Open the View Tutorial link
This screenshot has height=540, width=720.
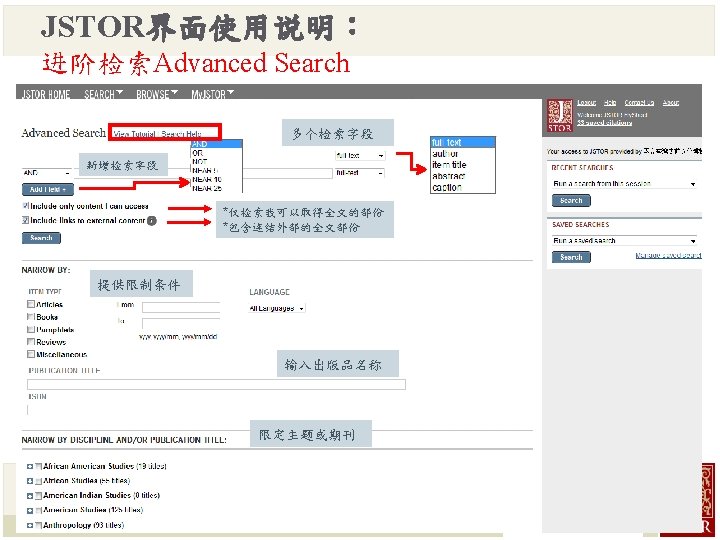[x=134, y=134]
